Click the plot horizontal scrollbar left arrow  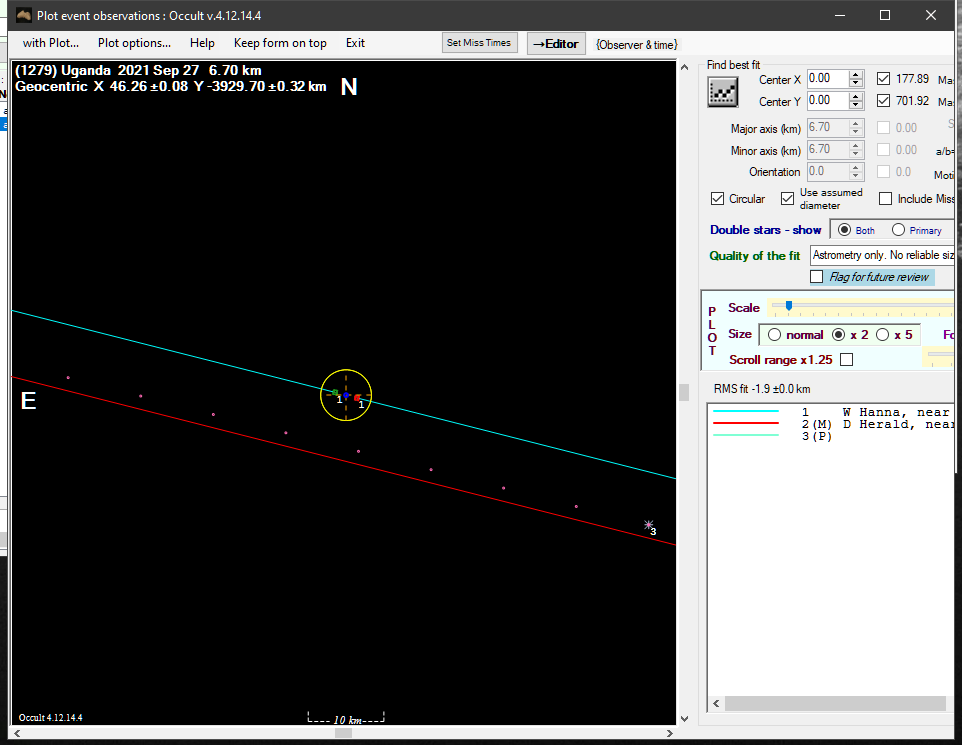click(17, 733)
